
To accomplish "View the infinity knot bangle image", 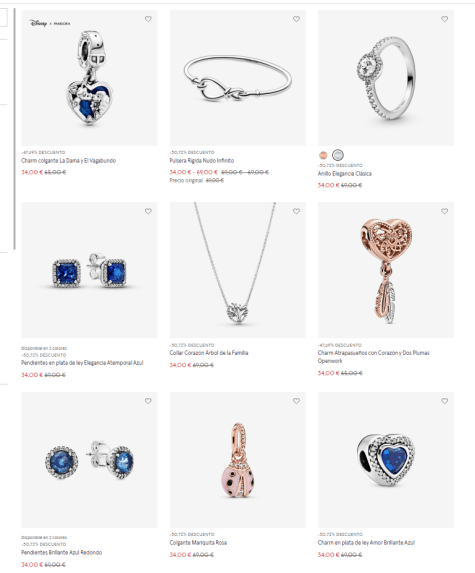I will point(238,78).
